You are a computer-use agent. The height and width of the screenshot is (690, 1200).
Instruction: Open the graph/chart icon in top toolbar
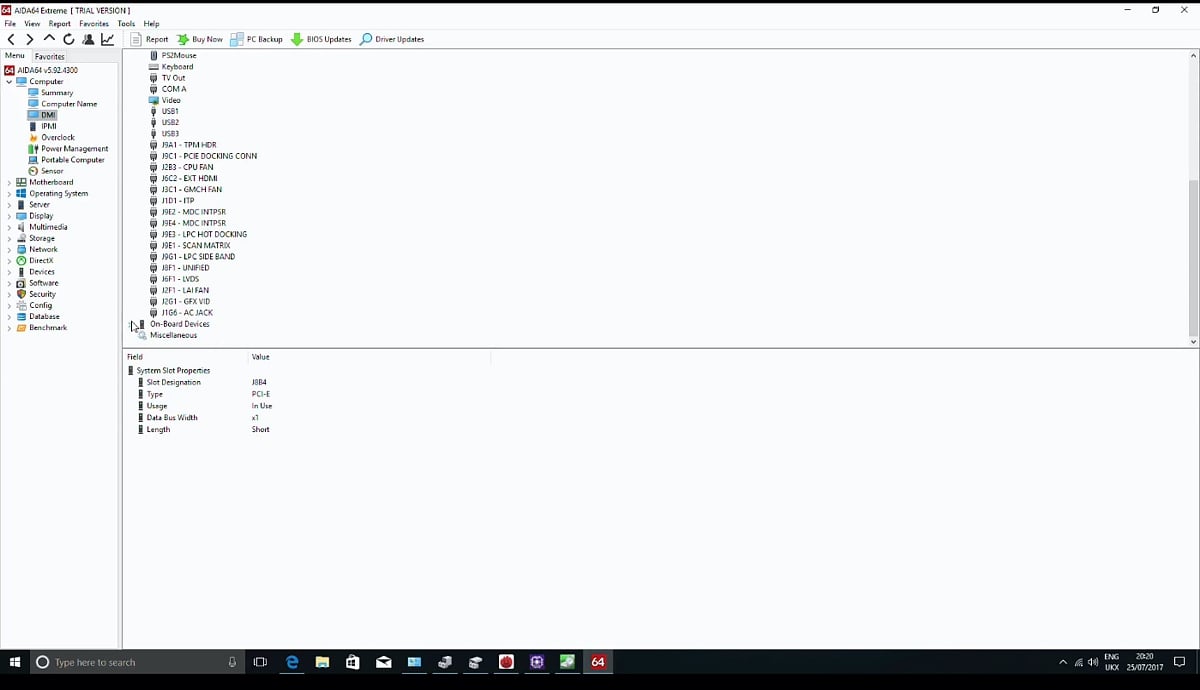pyautogui.click(x=107, y=39)
